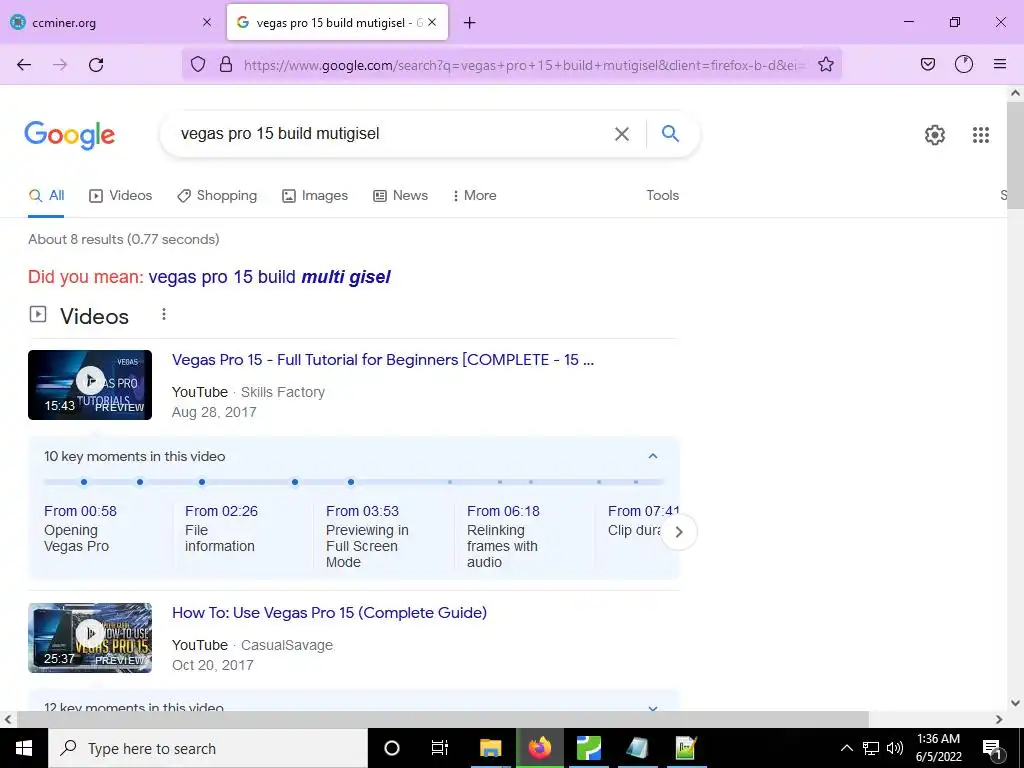Click the horizontal scrollbar thumb
Image resolution: width=1024 pixels, height=768 pixels.
point(442,719)
